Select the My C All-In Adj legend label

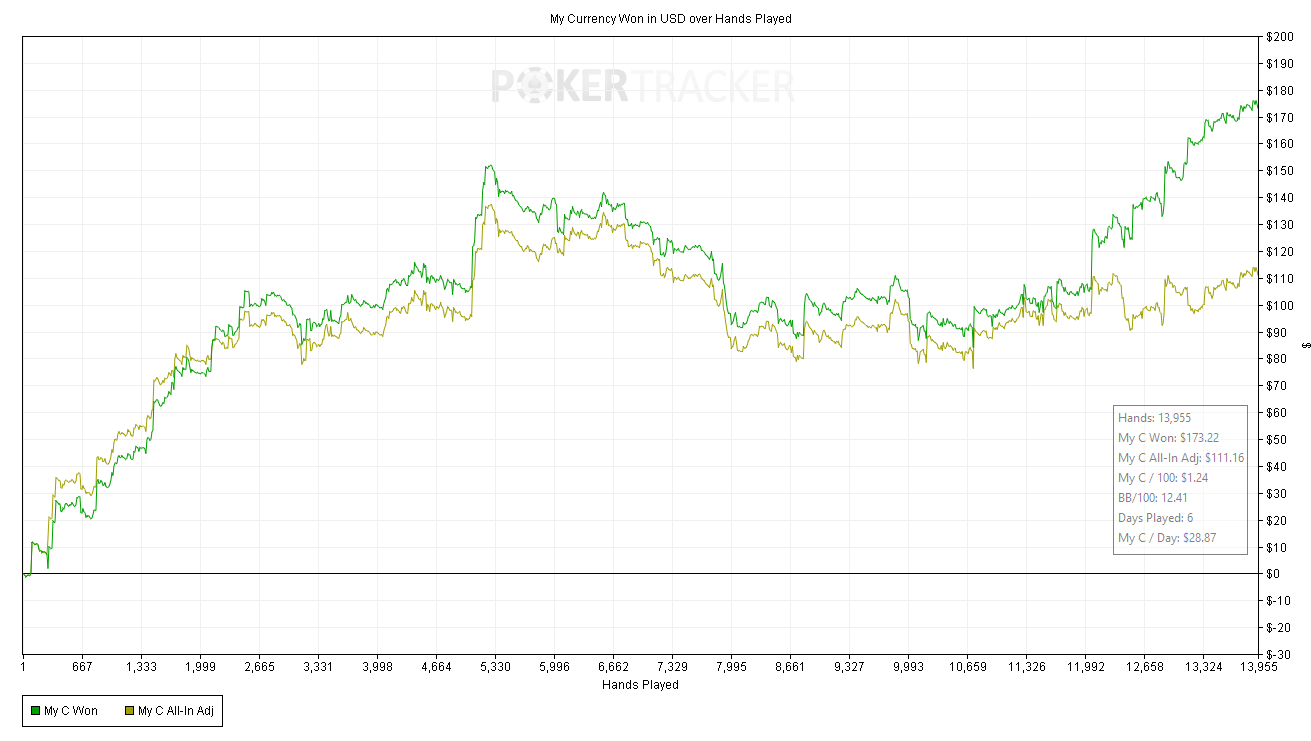pos(176,711)
